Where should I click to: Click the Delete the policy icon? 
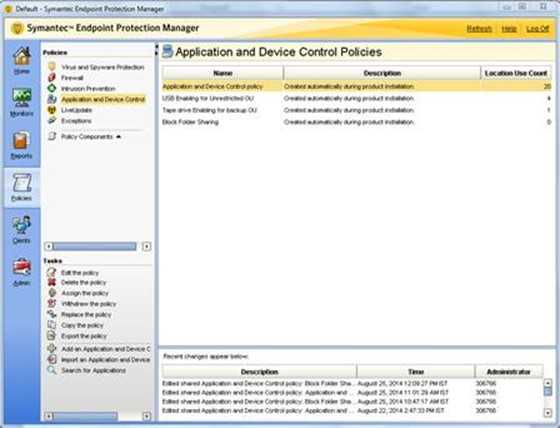(52, 282)
